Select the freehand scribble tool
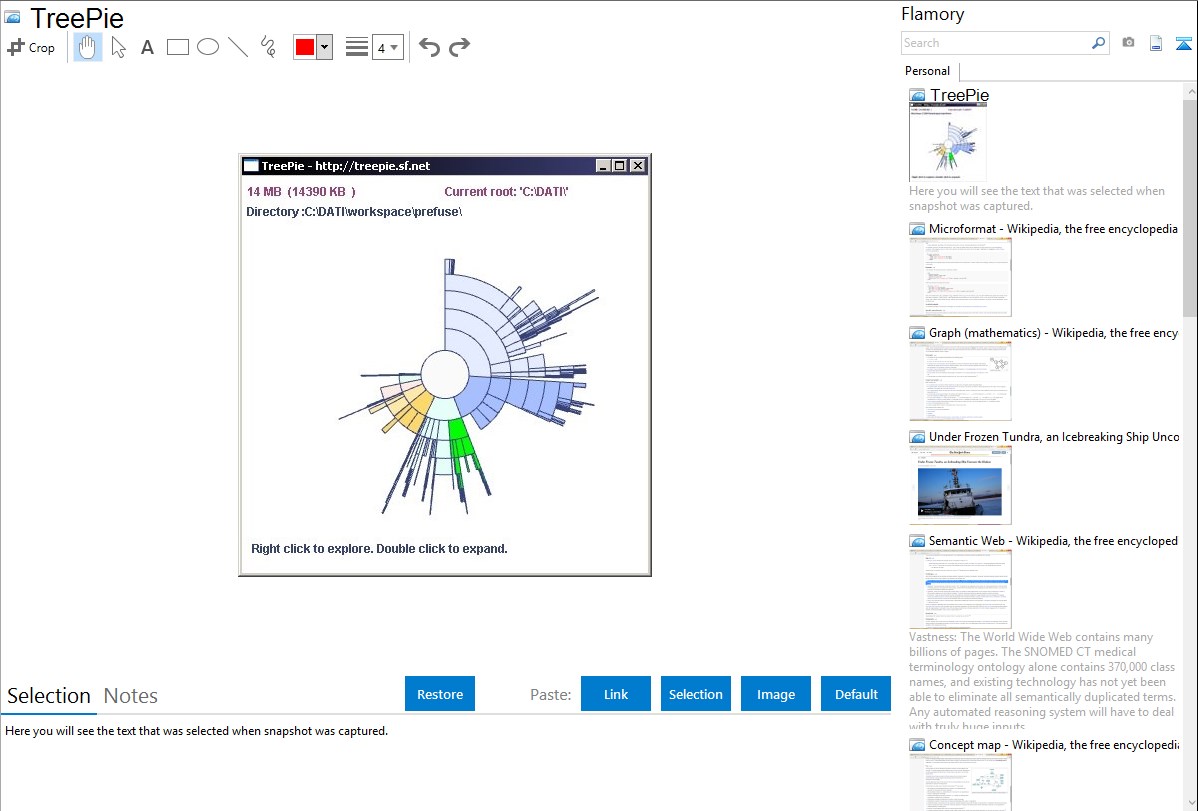Image resolution: width=1198 pixels, height=811 pixels. point(268,47)
